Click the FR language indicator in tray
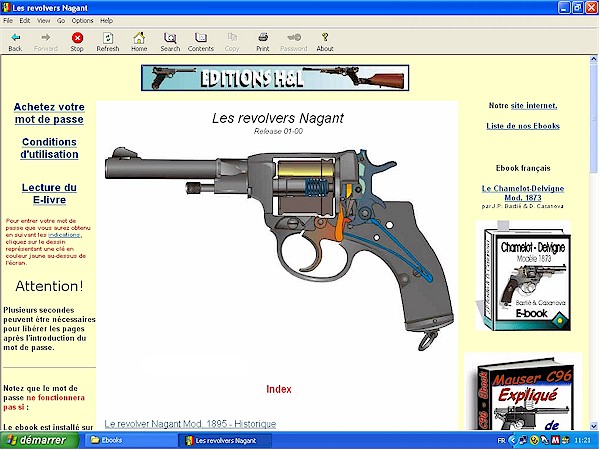This screenshot has width=600, height=450. (501, 441)
